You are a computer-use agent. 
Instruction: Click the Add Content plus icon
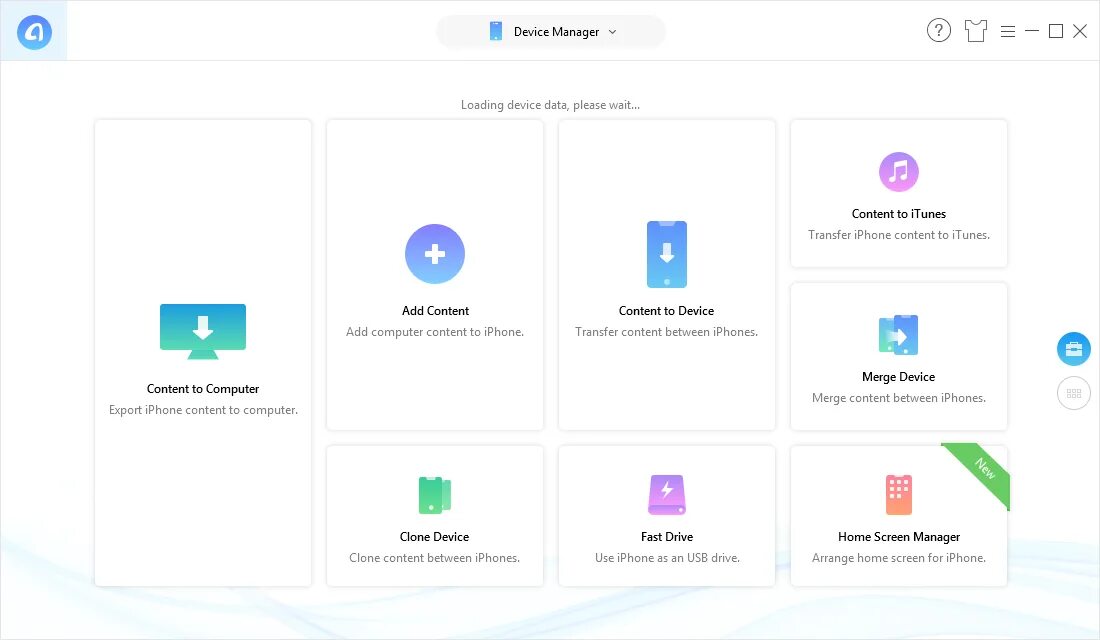tap(435, 254)
